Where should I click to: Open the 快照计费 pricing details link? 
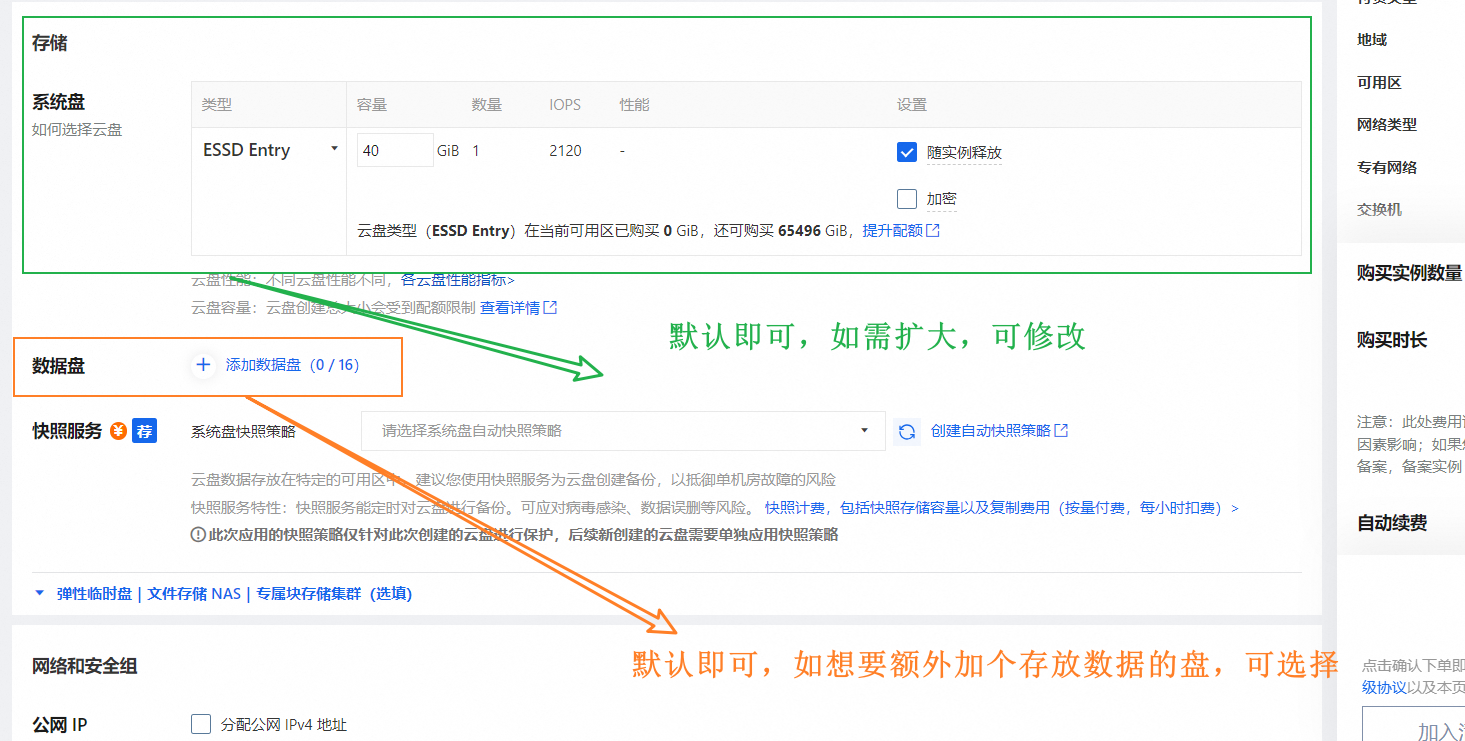[x=1001, y=508]
